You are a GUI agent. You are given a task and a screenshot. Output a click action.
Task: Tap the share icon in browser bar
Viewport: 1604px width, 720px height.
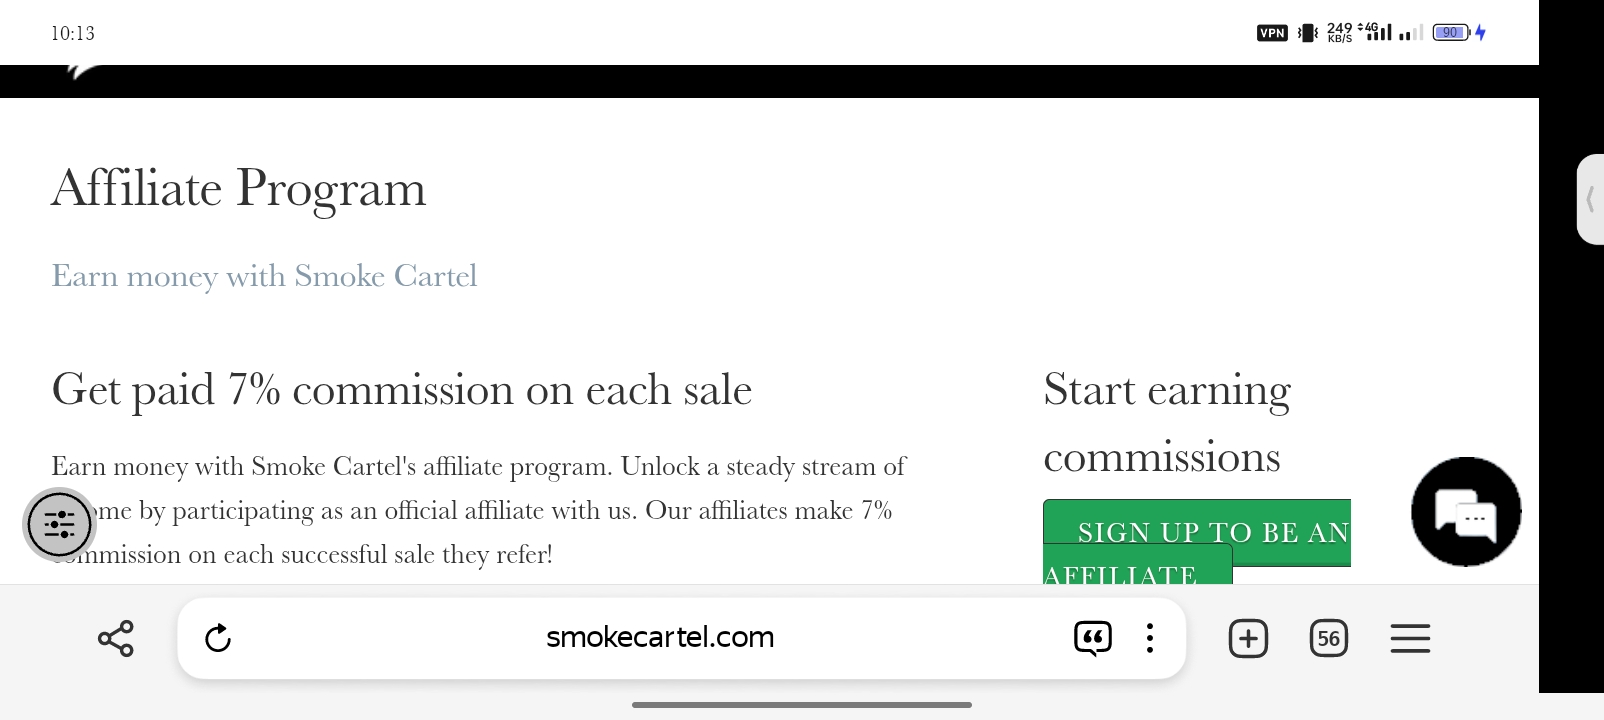tap(116, 638)
